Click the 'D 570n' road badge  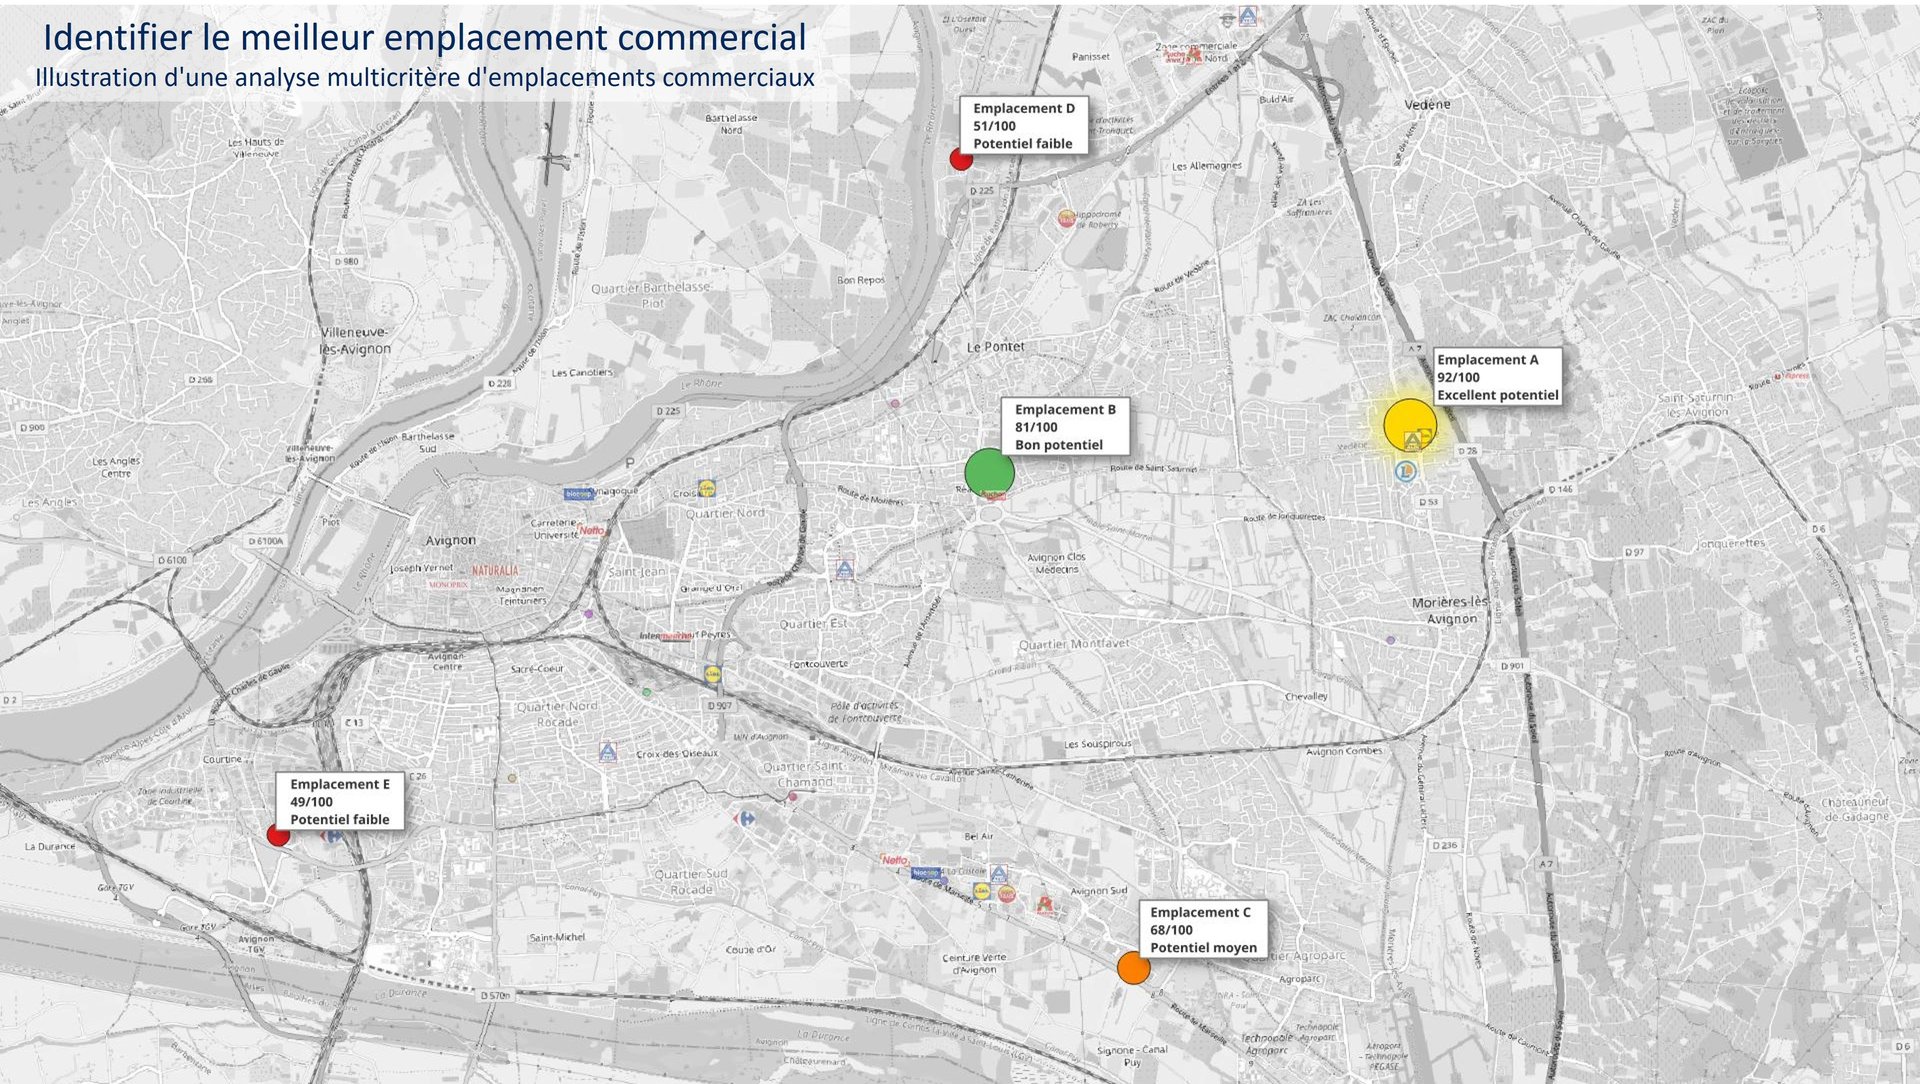coord(495,995)
